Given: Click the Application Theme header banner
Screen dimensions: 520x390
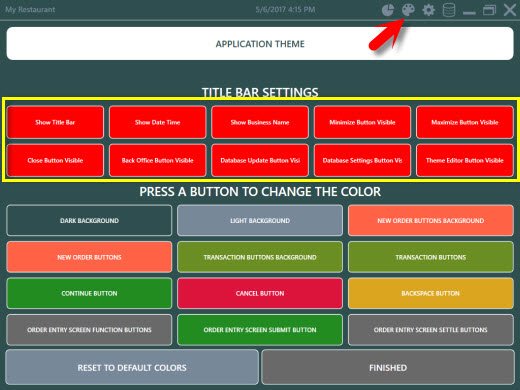Looking at the screenshot, I should [x=260, y=44].
